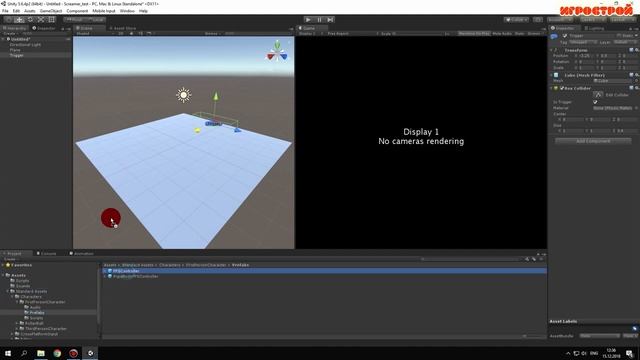Open the Account dropdown
The height and width of the screenshot is (360, 640).
560,20
